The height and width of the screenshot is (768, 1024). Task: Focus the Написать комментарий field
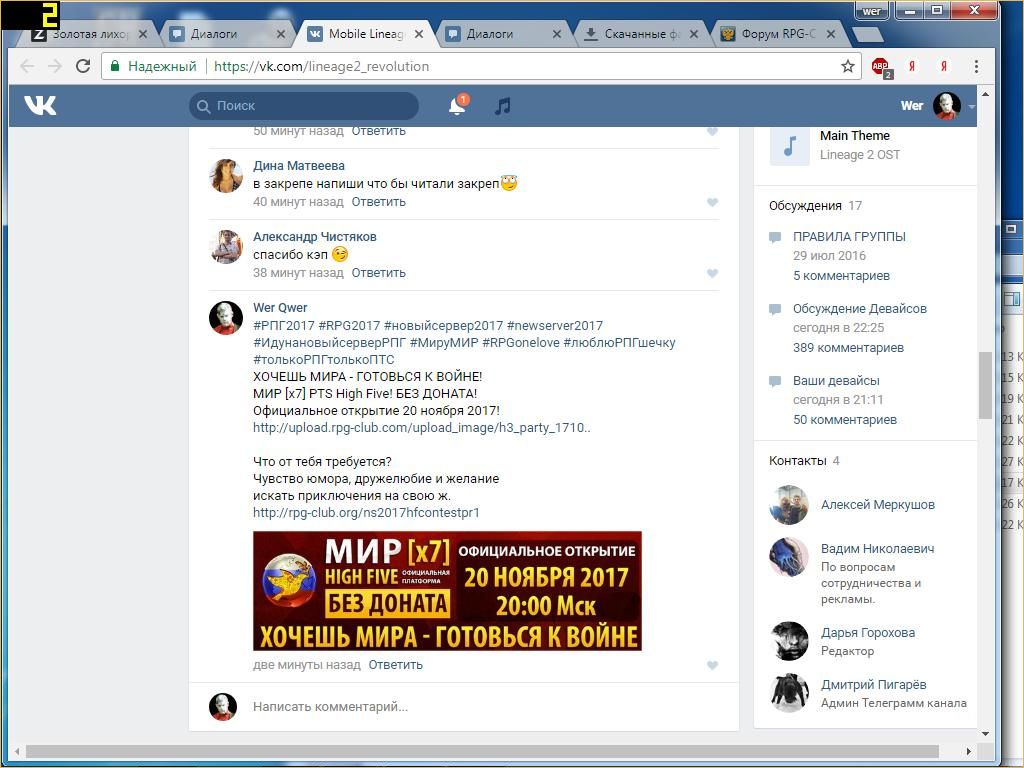point(483,707)
